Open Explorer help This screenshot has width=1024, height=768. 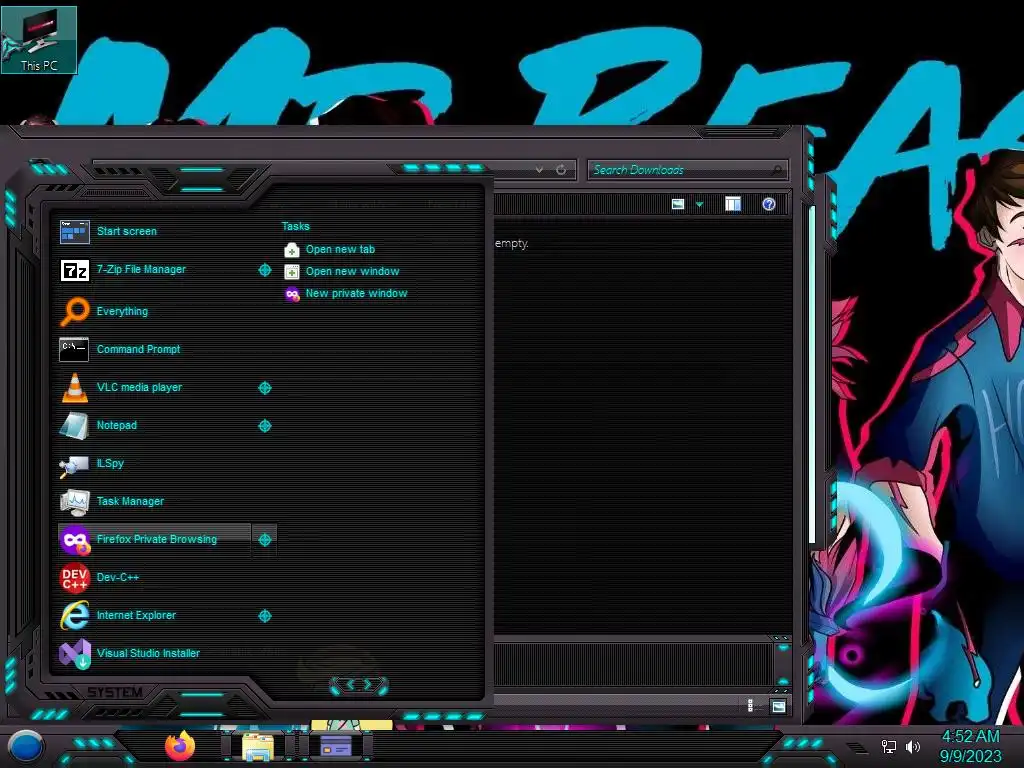[x=769, y=204]
